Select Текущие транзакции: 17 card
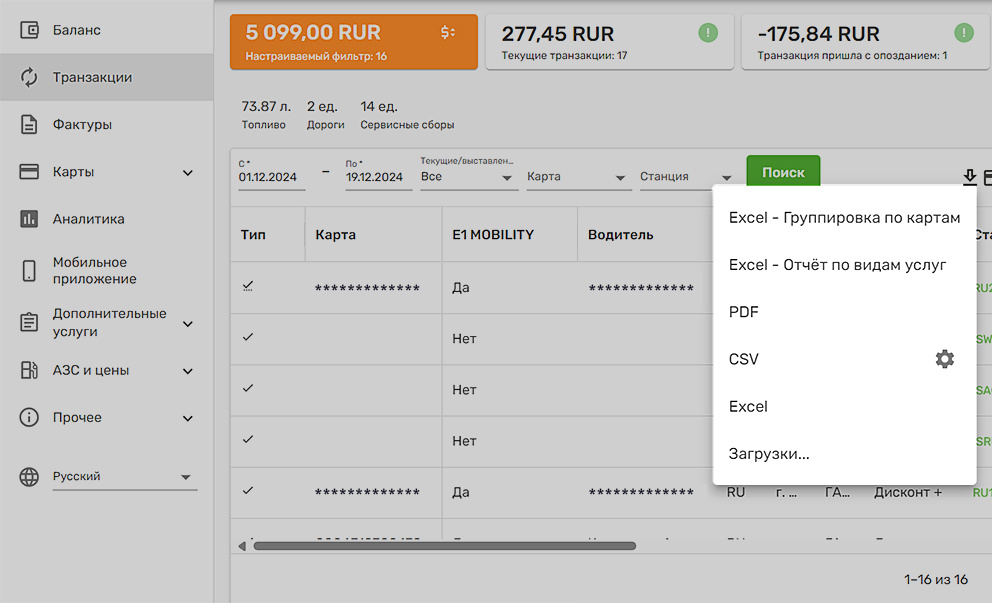This screenshot has height=603, width=992. [x=609, y=42]
